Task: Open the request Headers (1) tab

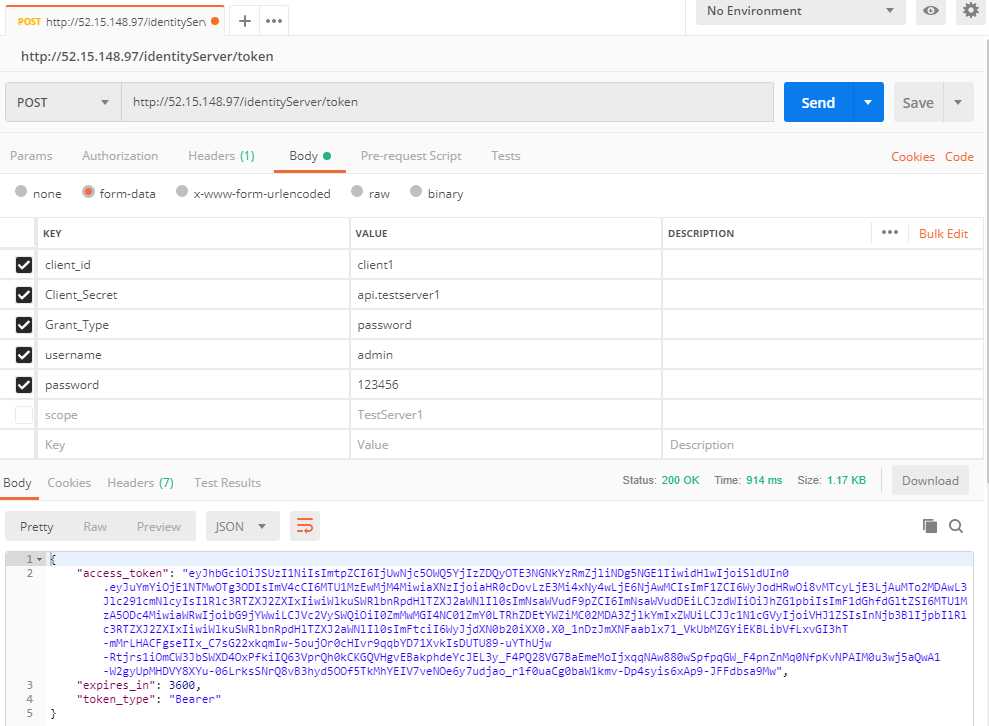Action: click(x=221, y=156)
